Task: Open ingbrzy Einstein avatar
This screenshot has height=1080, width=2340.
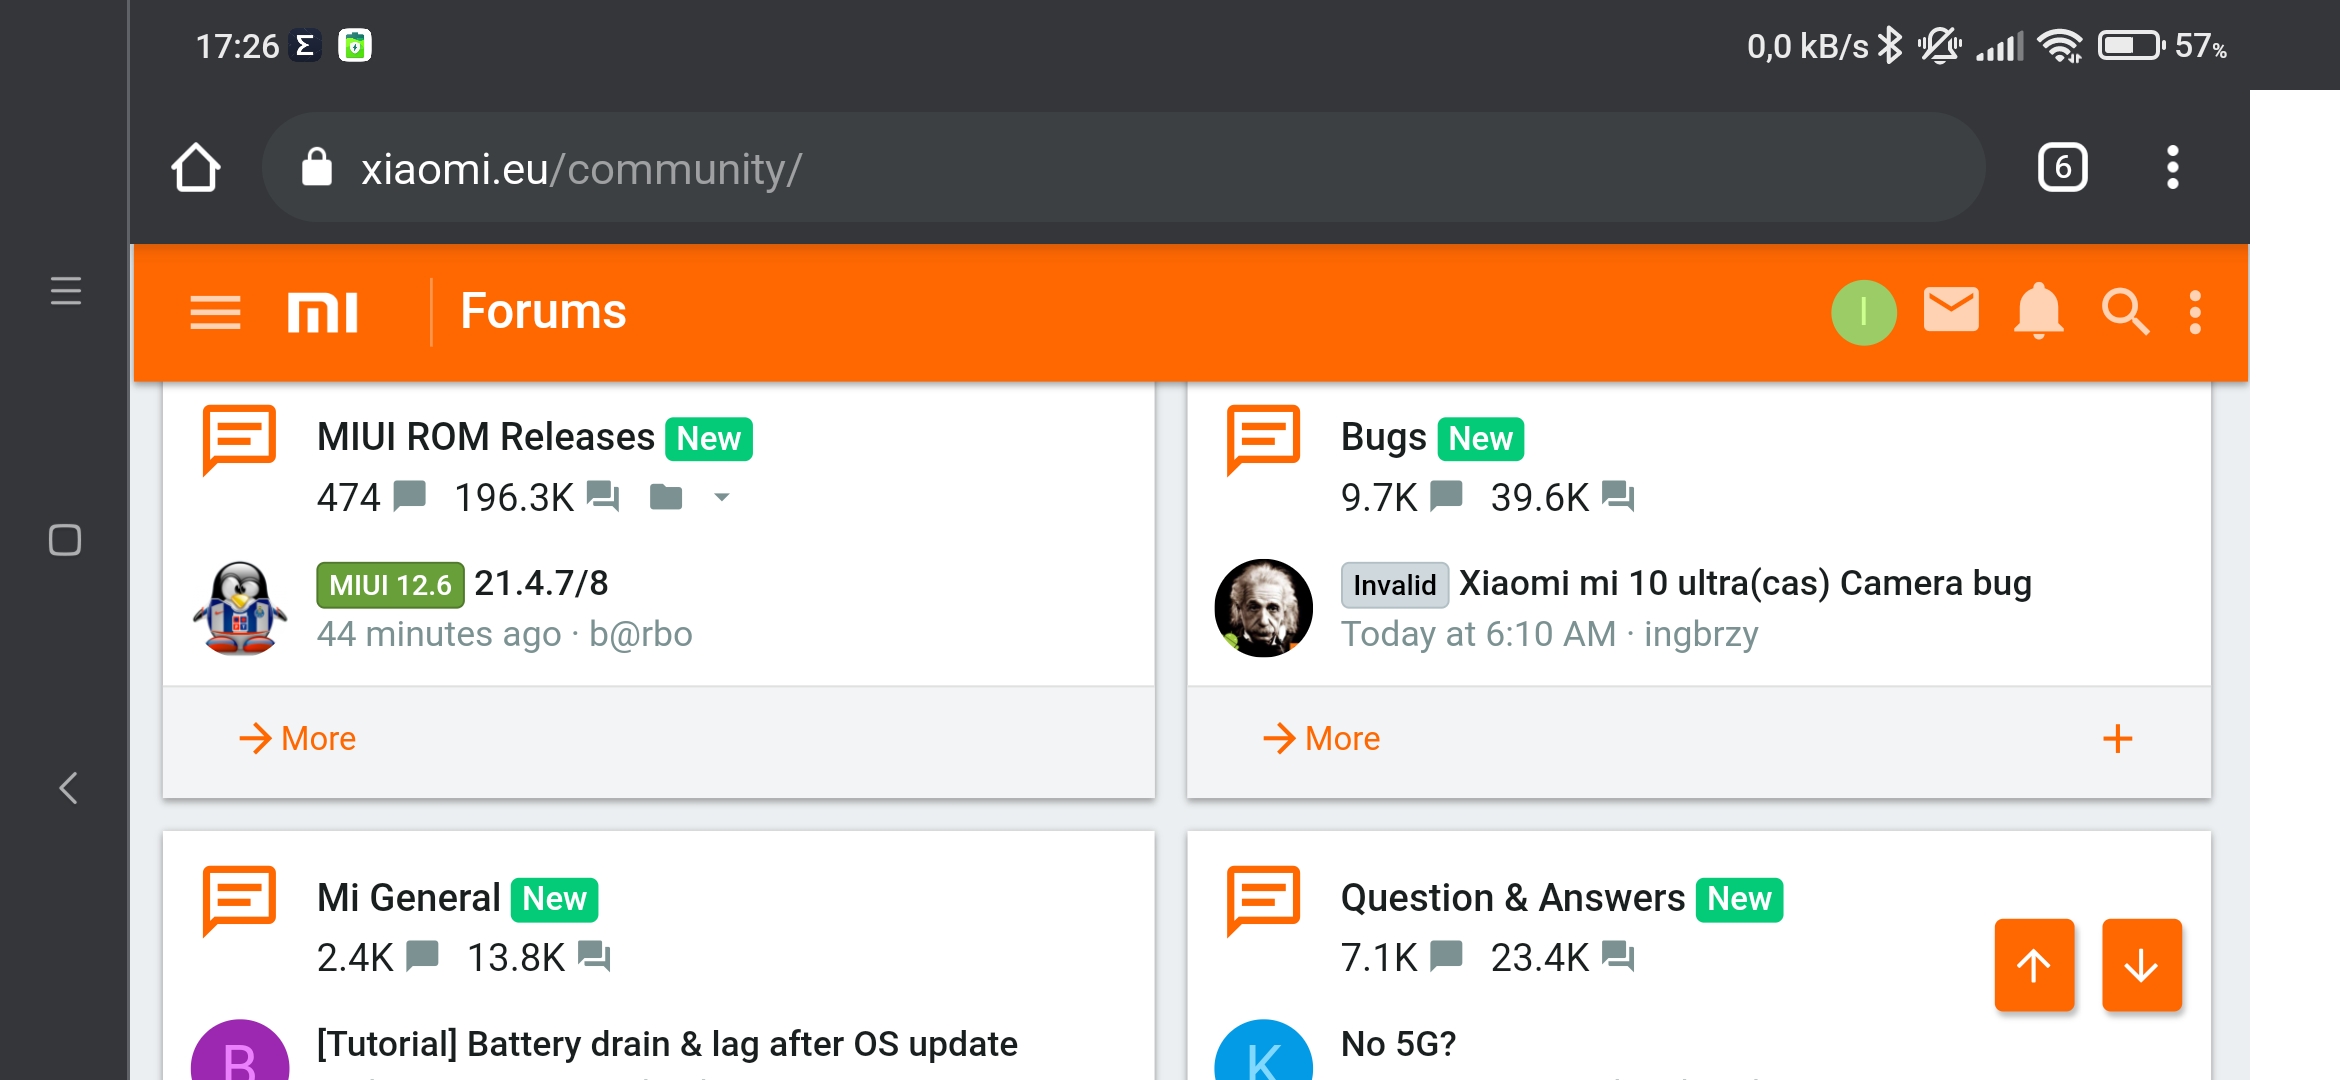Action: (x=1263, y=608)
